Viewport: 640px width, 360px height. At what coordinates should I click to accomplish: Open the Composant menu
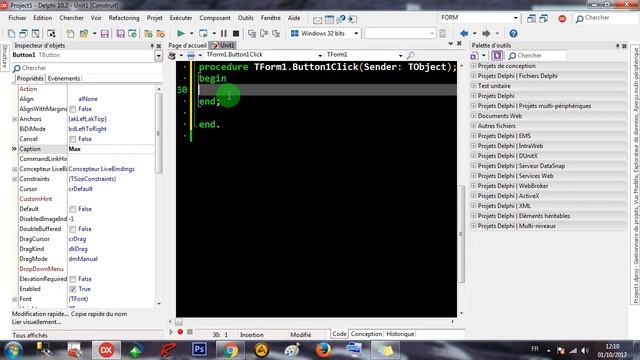coord(215,18)
